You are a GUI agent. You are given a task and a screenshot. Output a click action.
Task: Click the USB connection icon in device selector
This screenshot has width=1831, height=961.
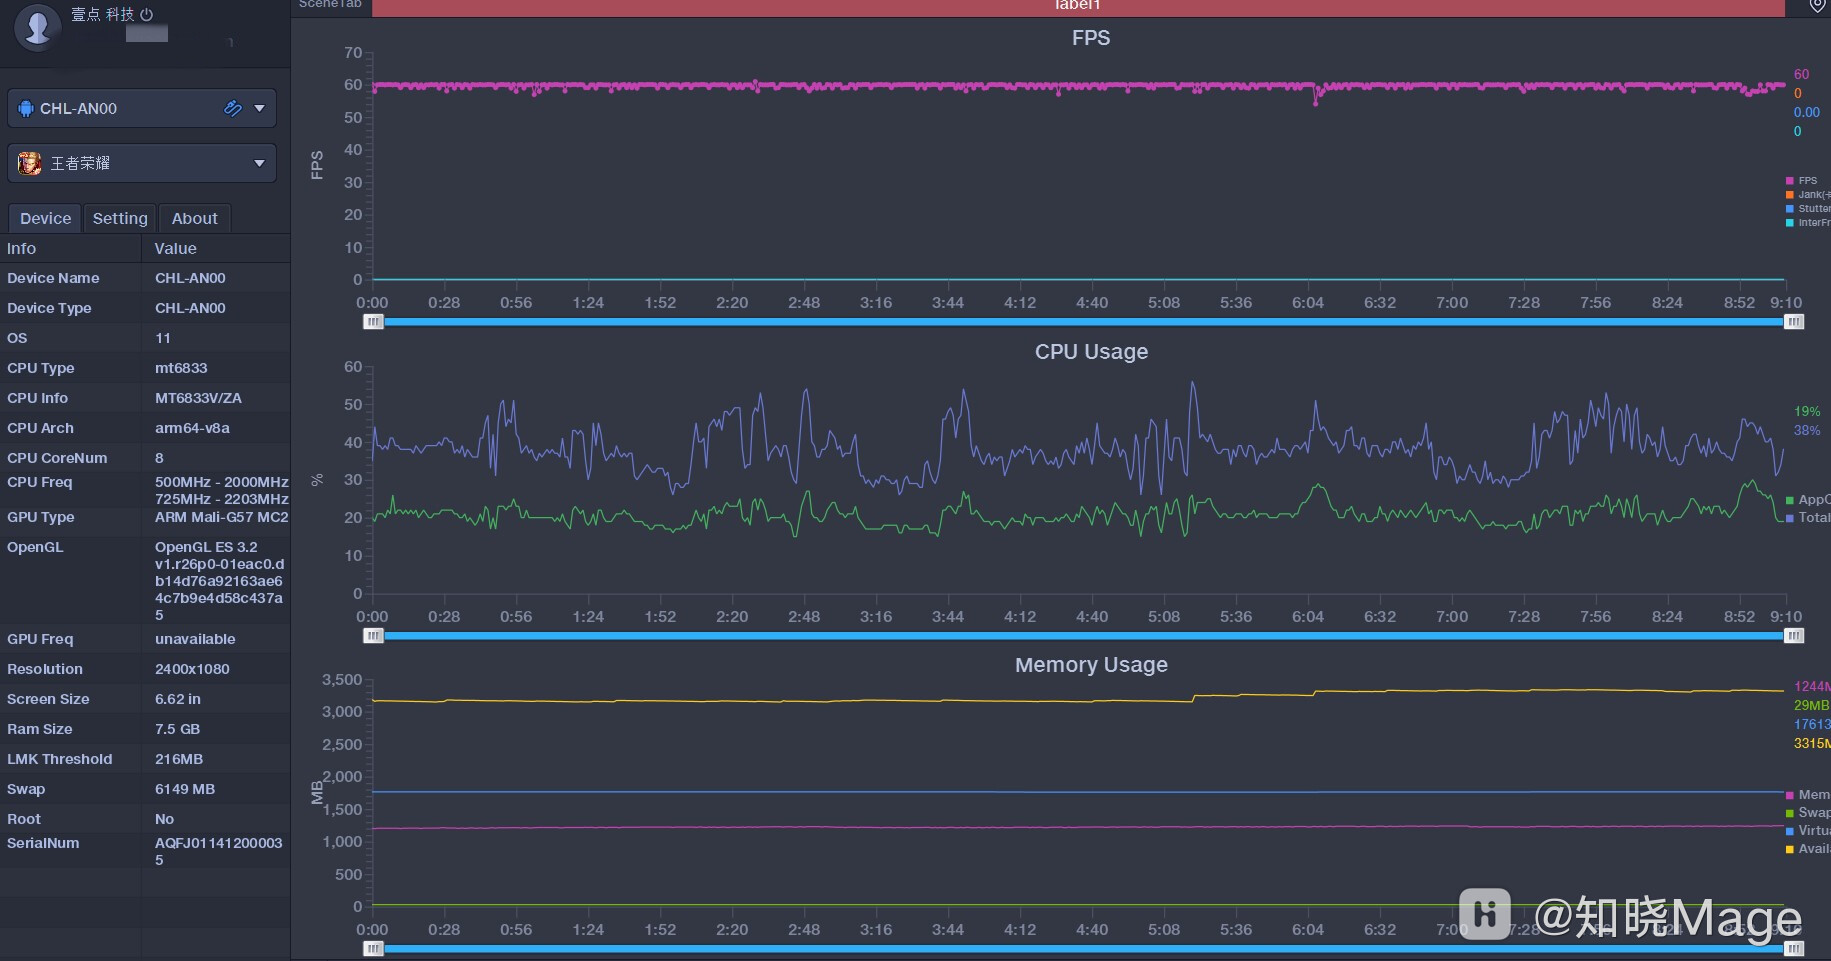[x=232, y=108]
